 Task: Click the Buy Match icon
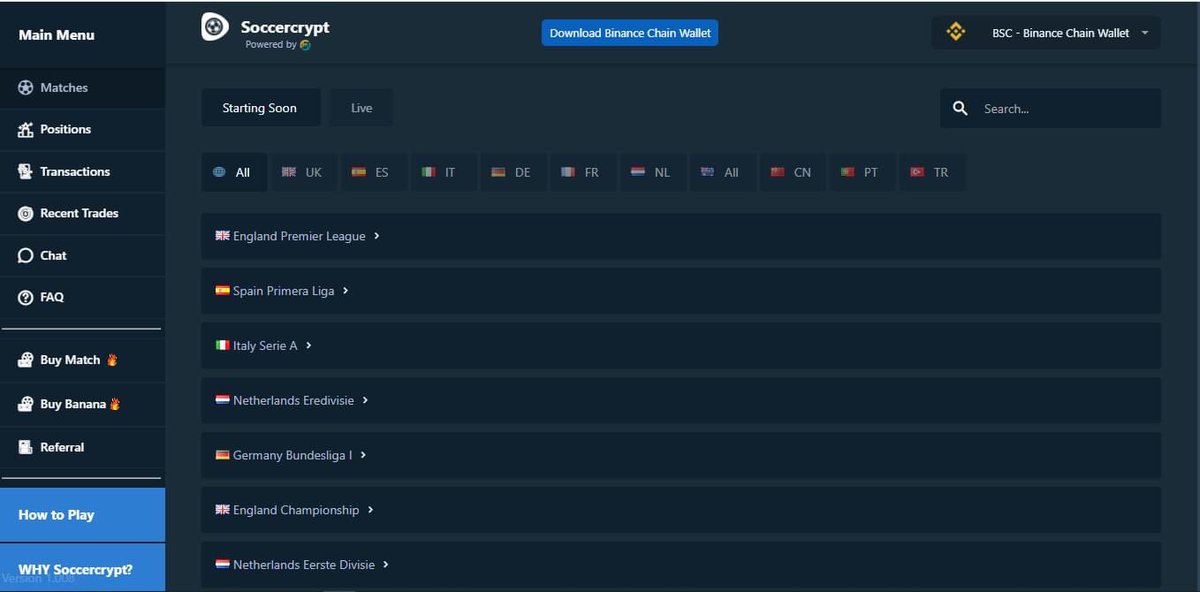click(26, 361)
